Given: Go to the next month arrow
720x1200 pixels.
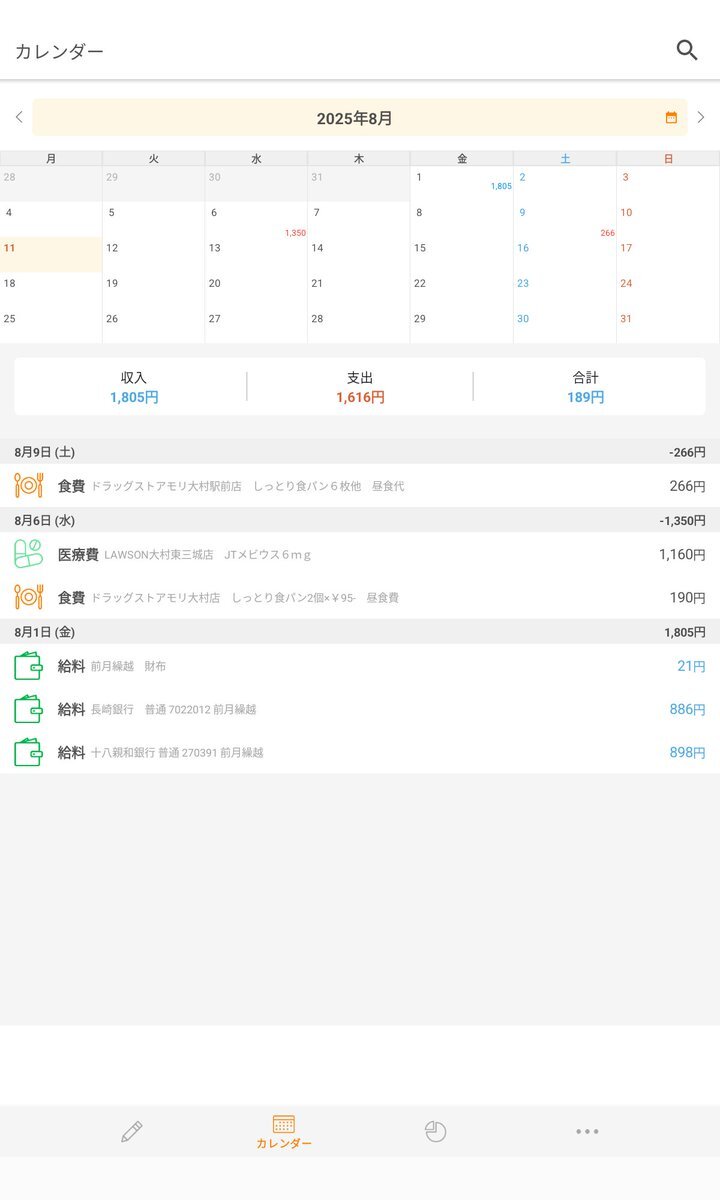Looking at the screenshot, I should click(x=701, y=118).
